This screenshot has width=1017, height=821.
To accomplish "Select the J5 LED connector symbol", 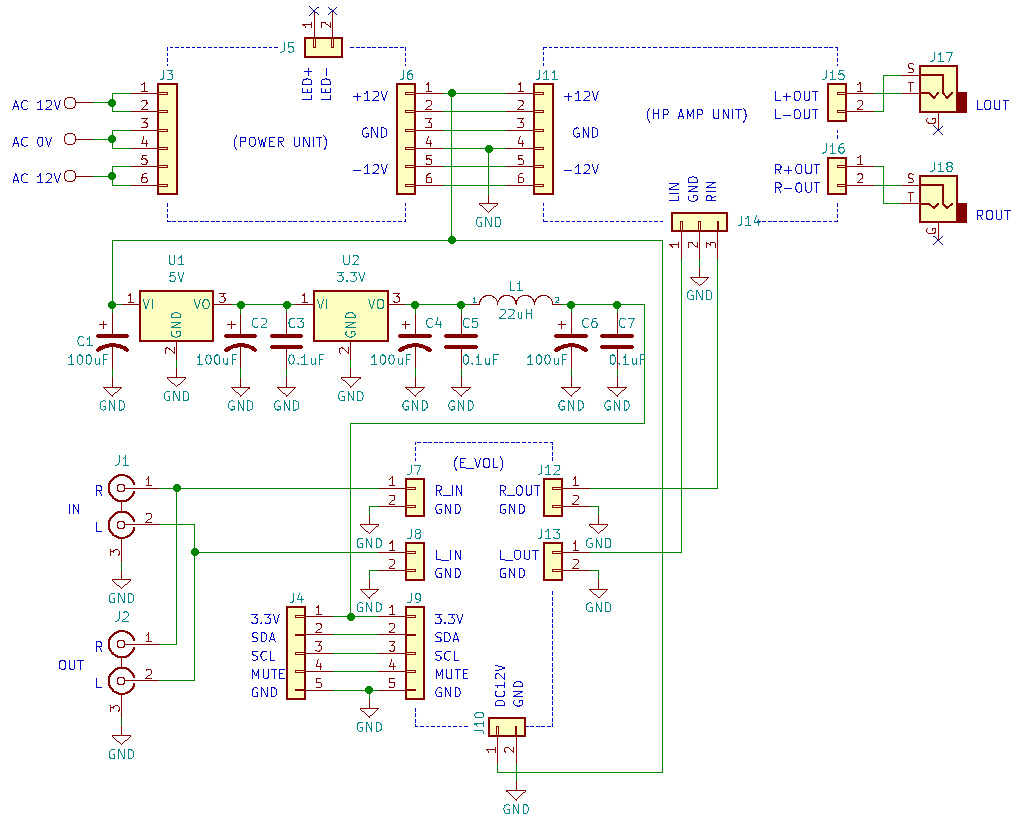I will (x=323, y=46).
